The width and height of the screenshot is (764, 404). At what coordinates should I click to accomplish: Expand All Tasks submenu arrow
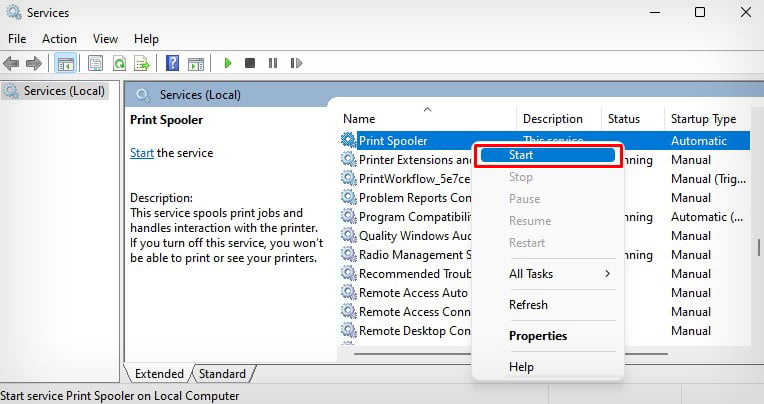(608, 273)
